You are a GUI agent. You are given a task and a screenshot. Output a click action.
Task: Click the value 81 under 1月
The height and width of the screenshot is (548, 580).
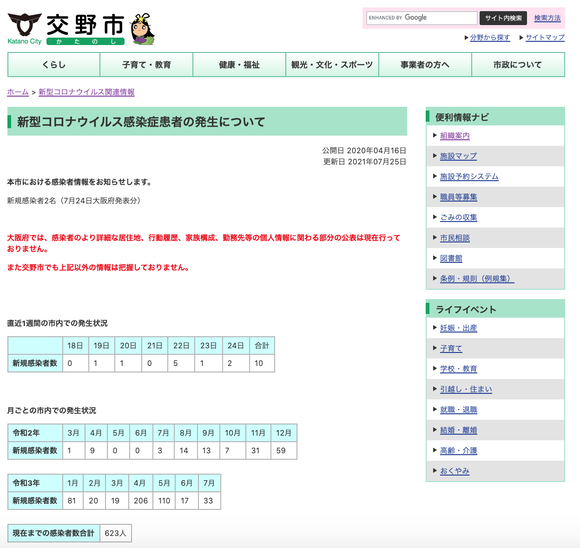click(x=73, y=501)
